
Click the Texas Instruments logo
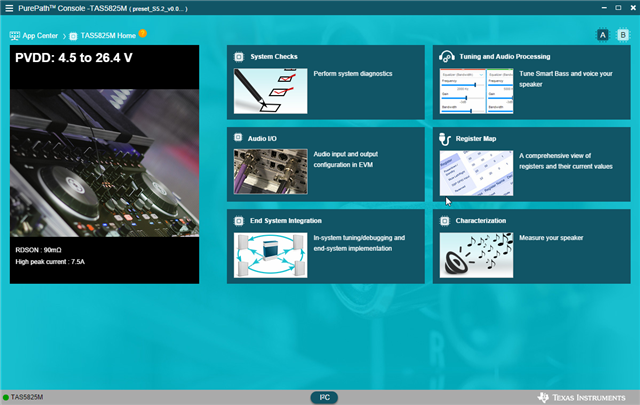point(581,397)
